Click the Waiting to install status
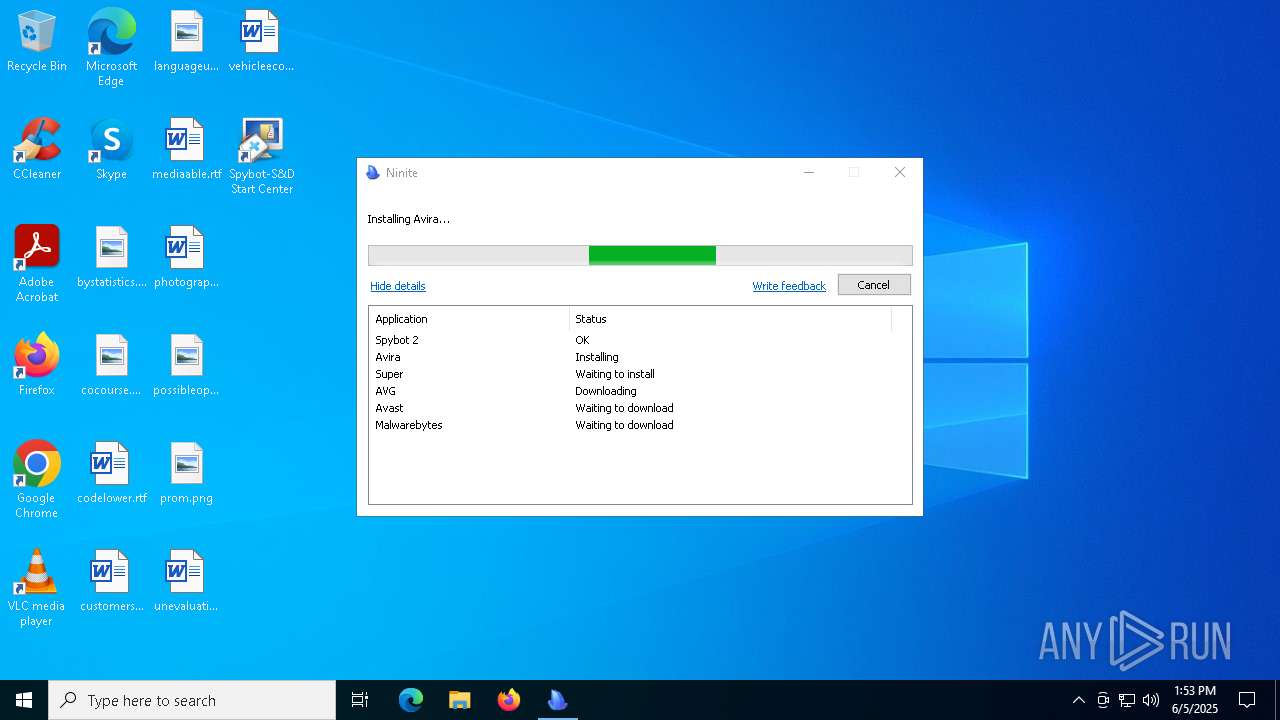The width and height of the screenshot is (1280, 720). tap(615, 374)
